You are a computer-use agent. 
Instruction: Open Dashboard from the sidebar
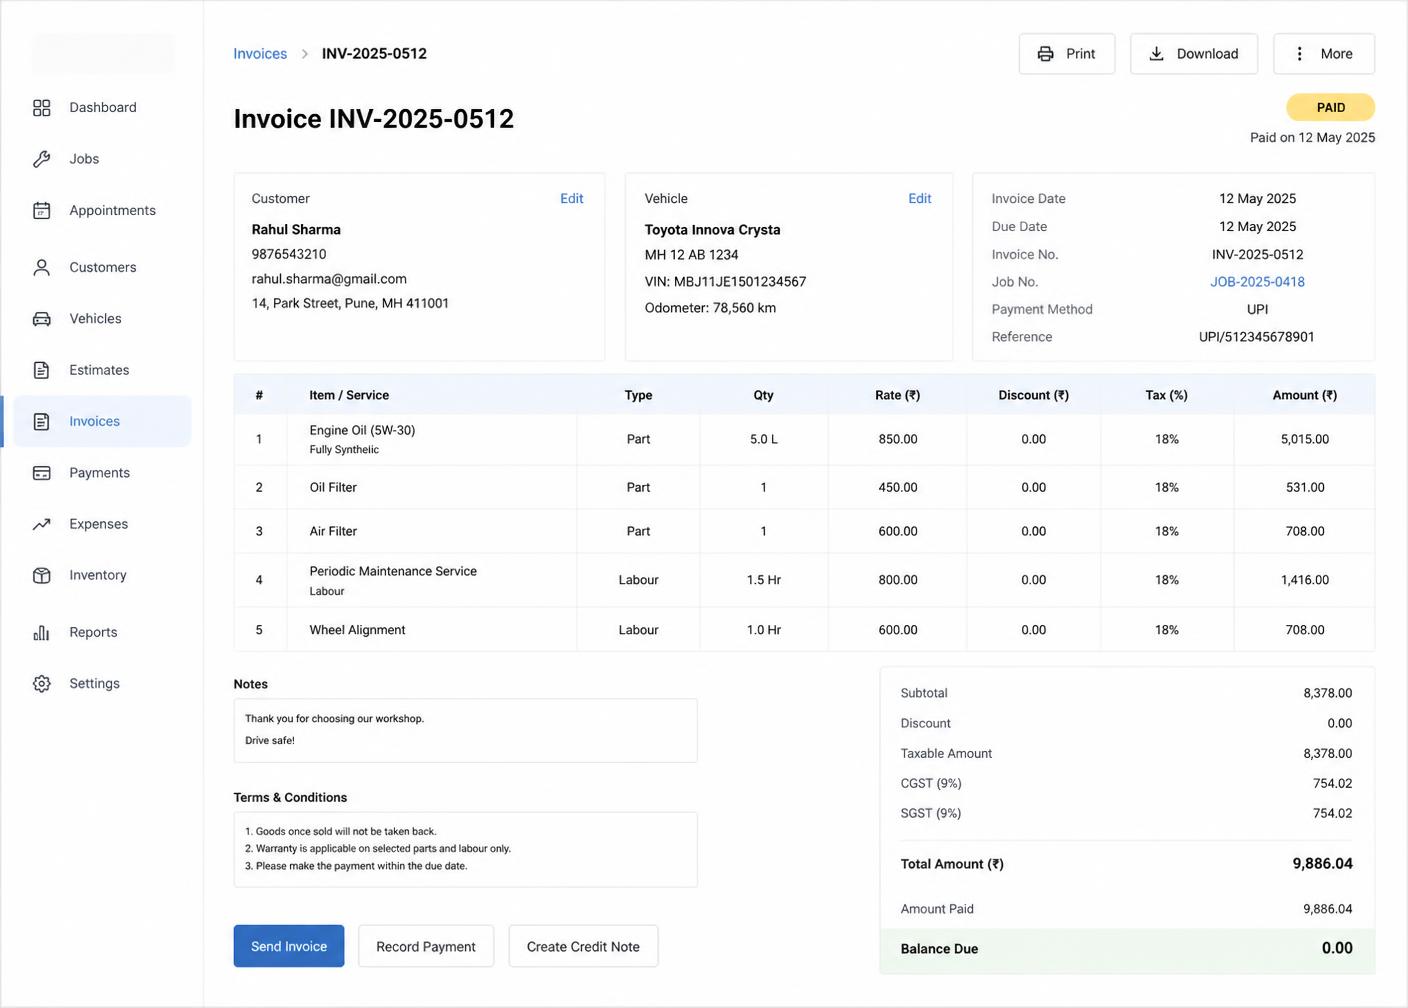pyautogui.click(x=103, y=108)
